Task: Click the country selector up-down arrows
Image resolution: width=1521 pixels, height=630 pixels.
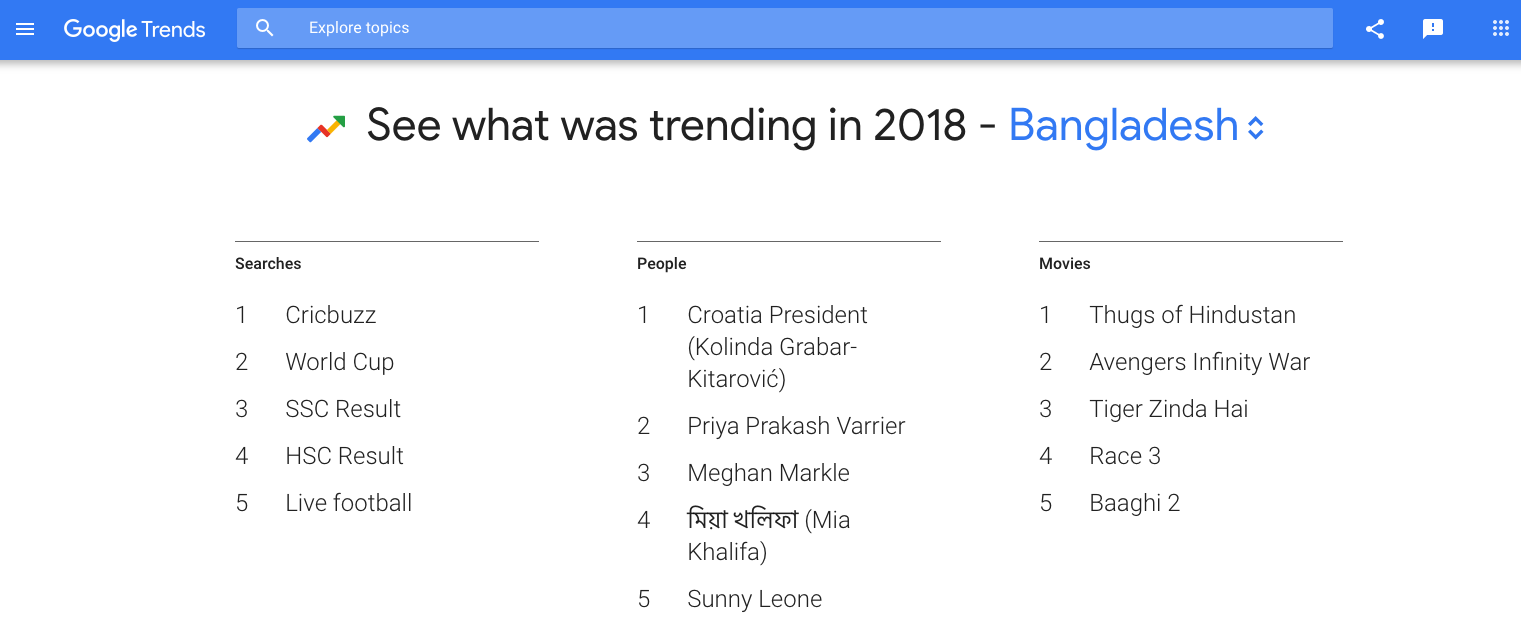Action: (x=1256, y=128)
